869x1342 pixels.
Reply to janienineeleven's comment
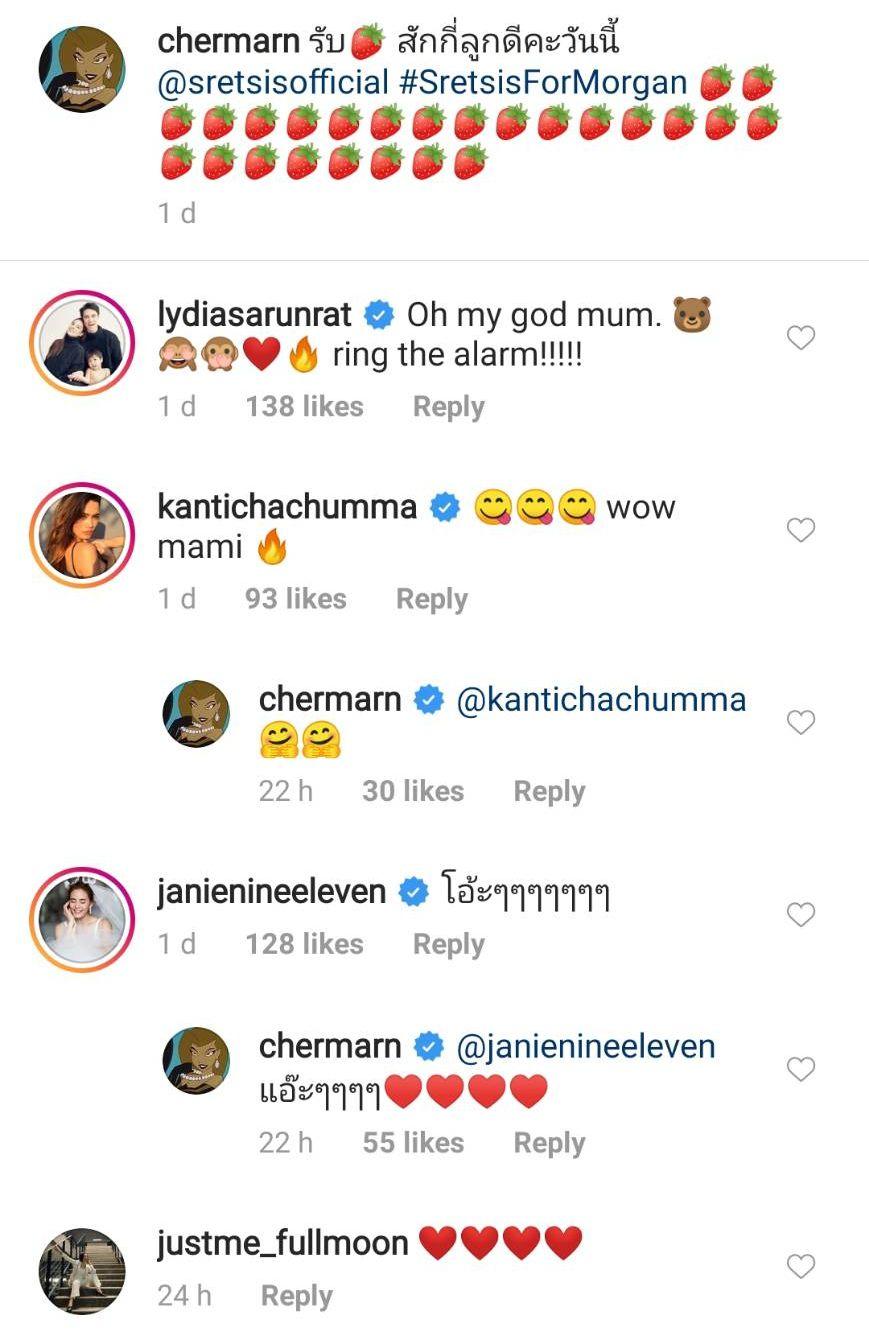point(449,944)
